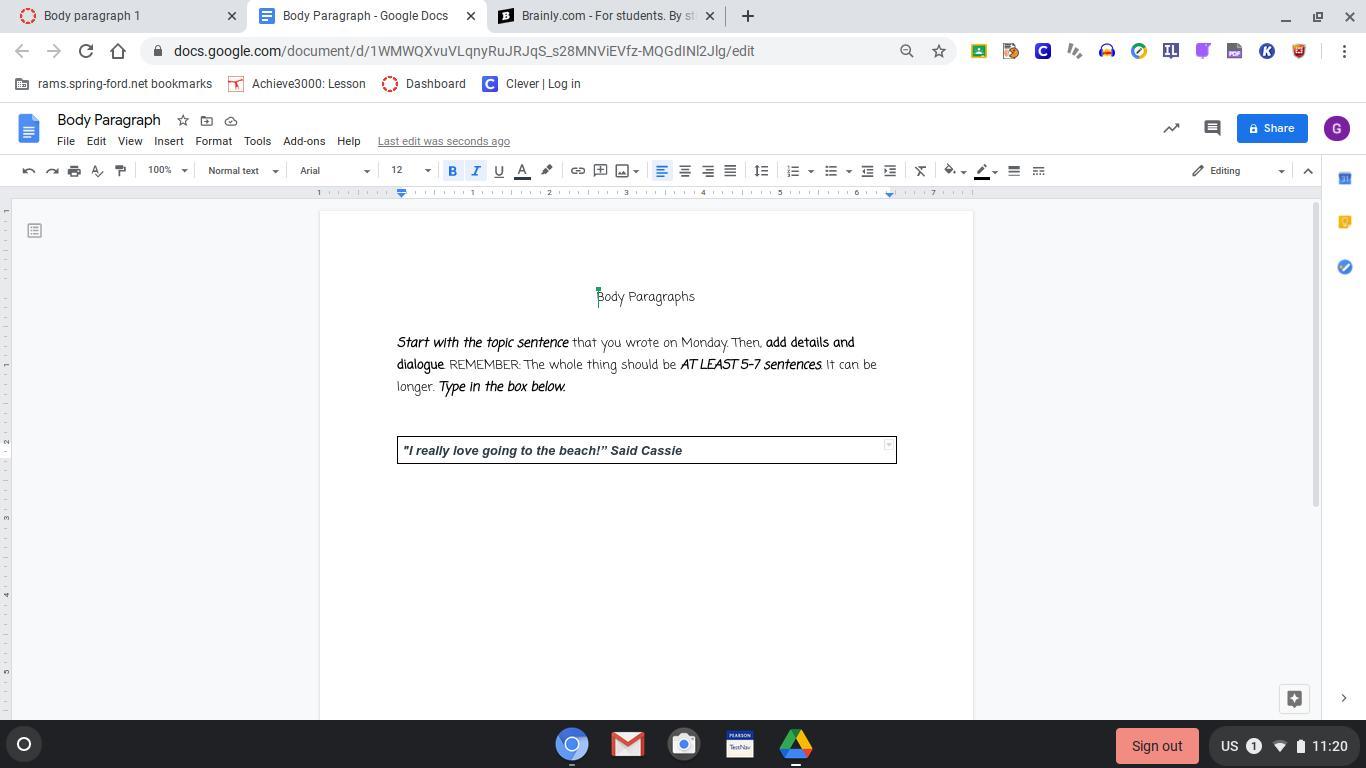This screenshot has width=1366, height=768.
Task: Expand the numbered list options arrow
Action: tap(811, 171)
